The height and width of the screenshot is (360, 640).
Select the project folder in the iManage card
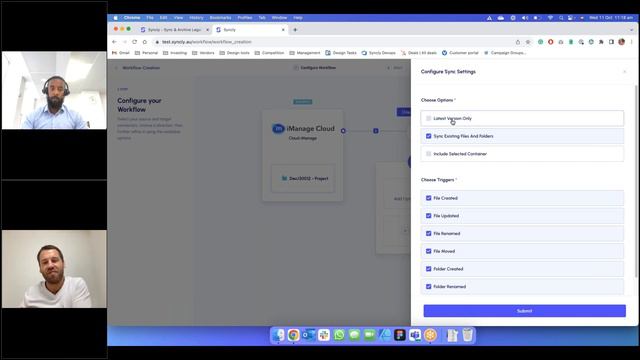(303, 178)
